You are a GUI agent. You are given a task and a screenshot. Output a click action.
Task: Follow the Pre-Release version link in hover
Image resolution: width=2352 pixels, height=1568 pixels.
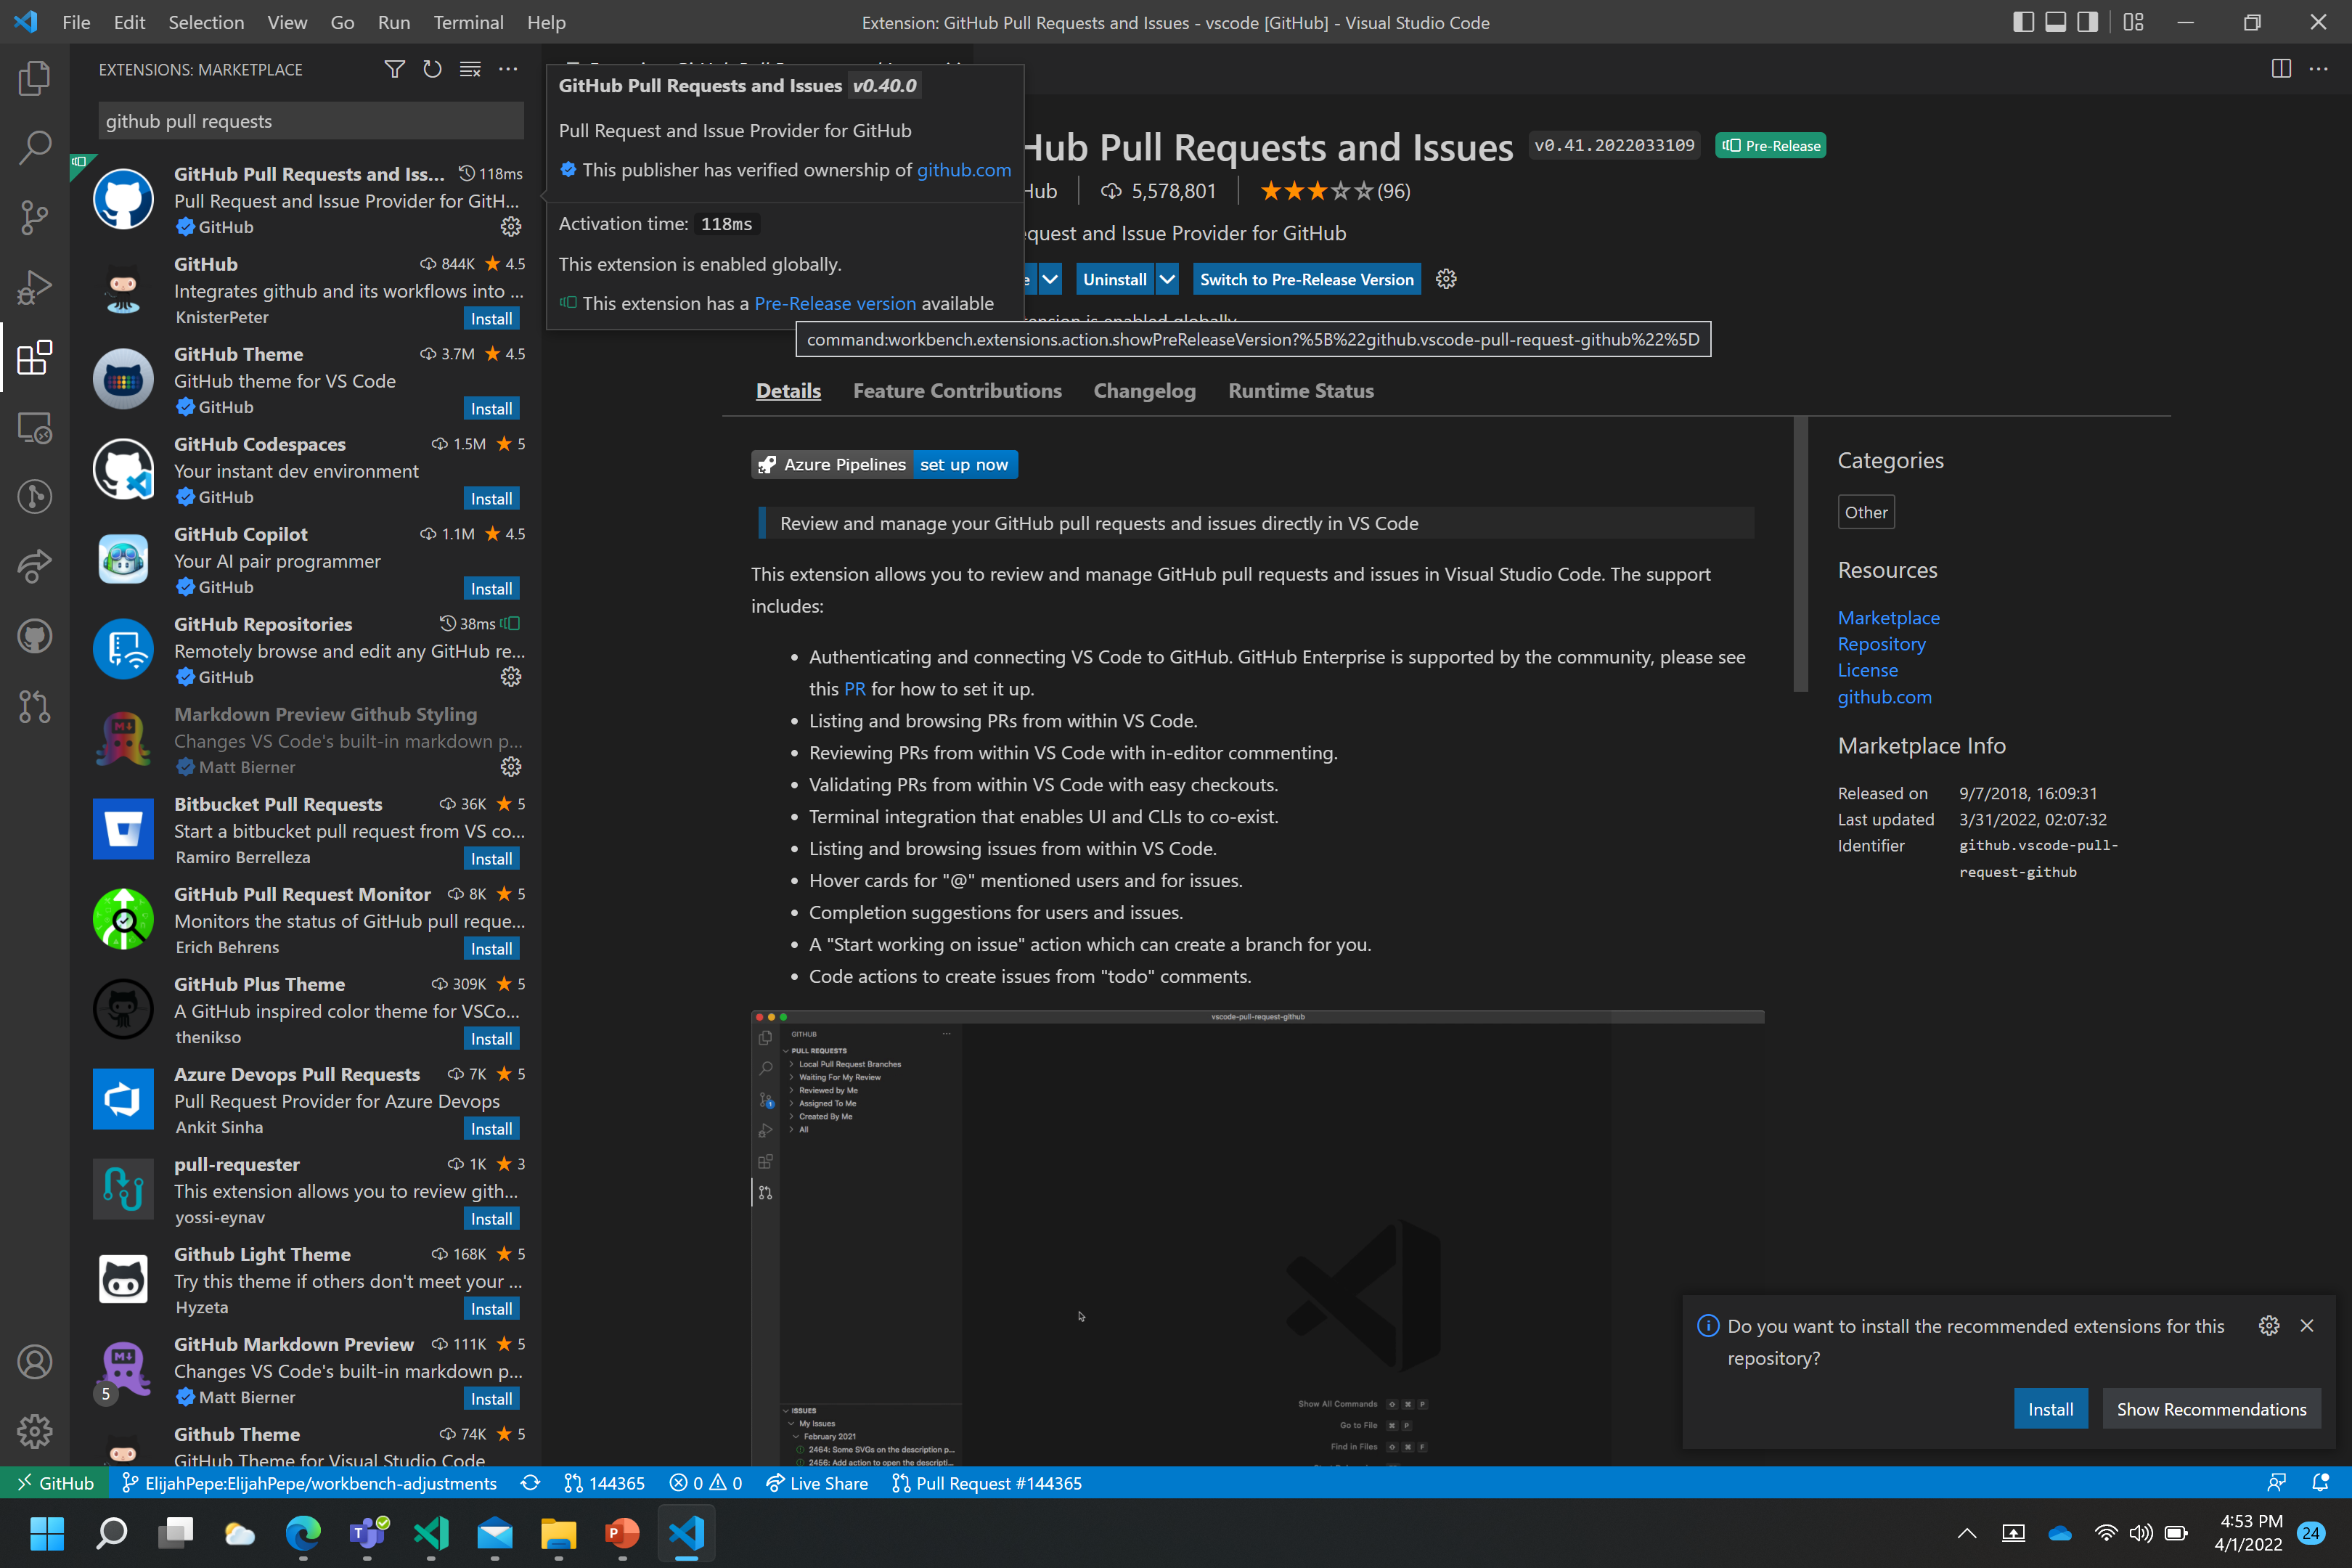tap(834, 303)
